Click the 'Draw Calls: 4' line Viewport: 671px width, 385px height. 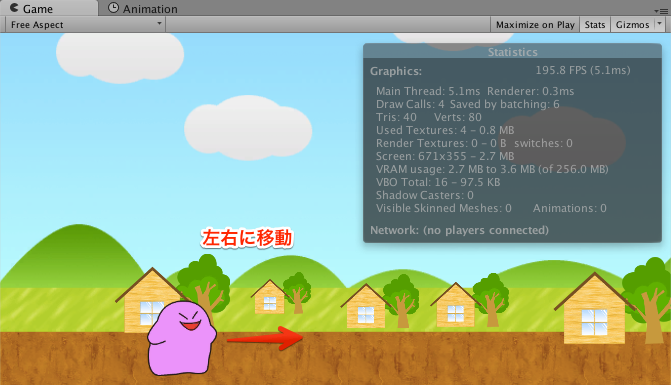click(x=410, y=104)
